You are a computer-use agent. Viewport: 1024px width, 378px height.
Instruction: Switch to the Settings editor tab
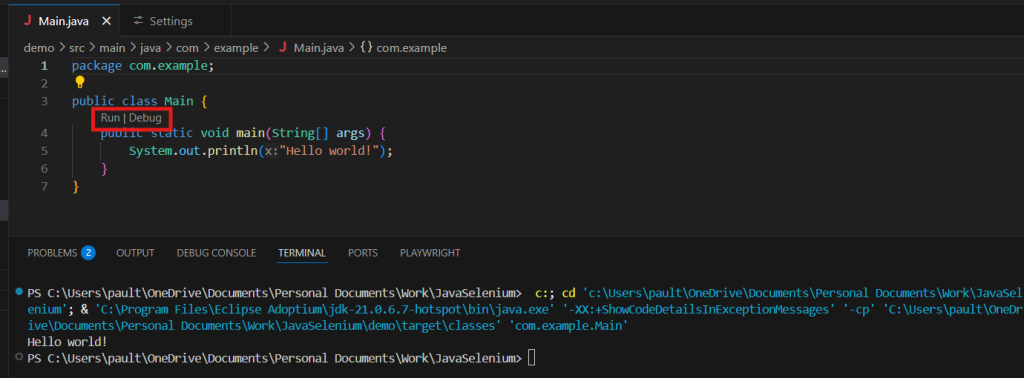pyautogui.click(x=163, y=21)
